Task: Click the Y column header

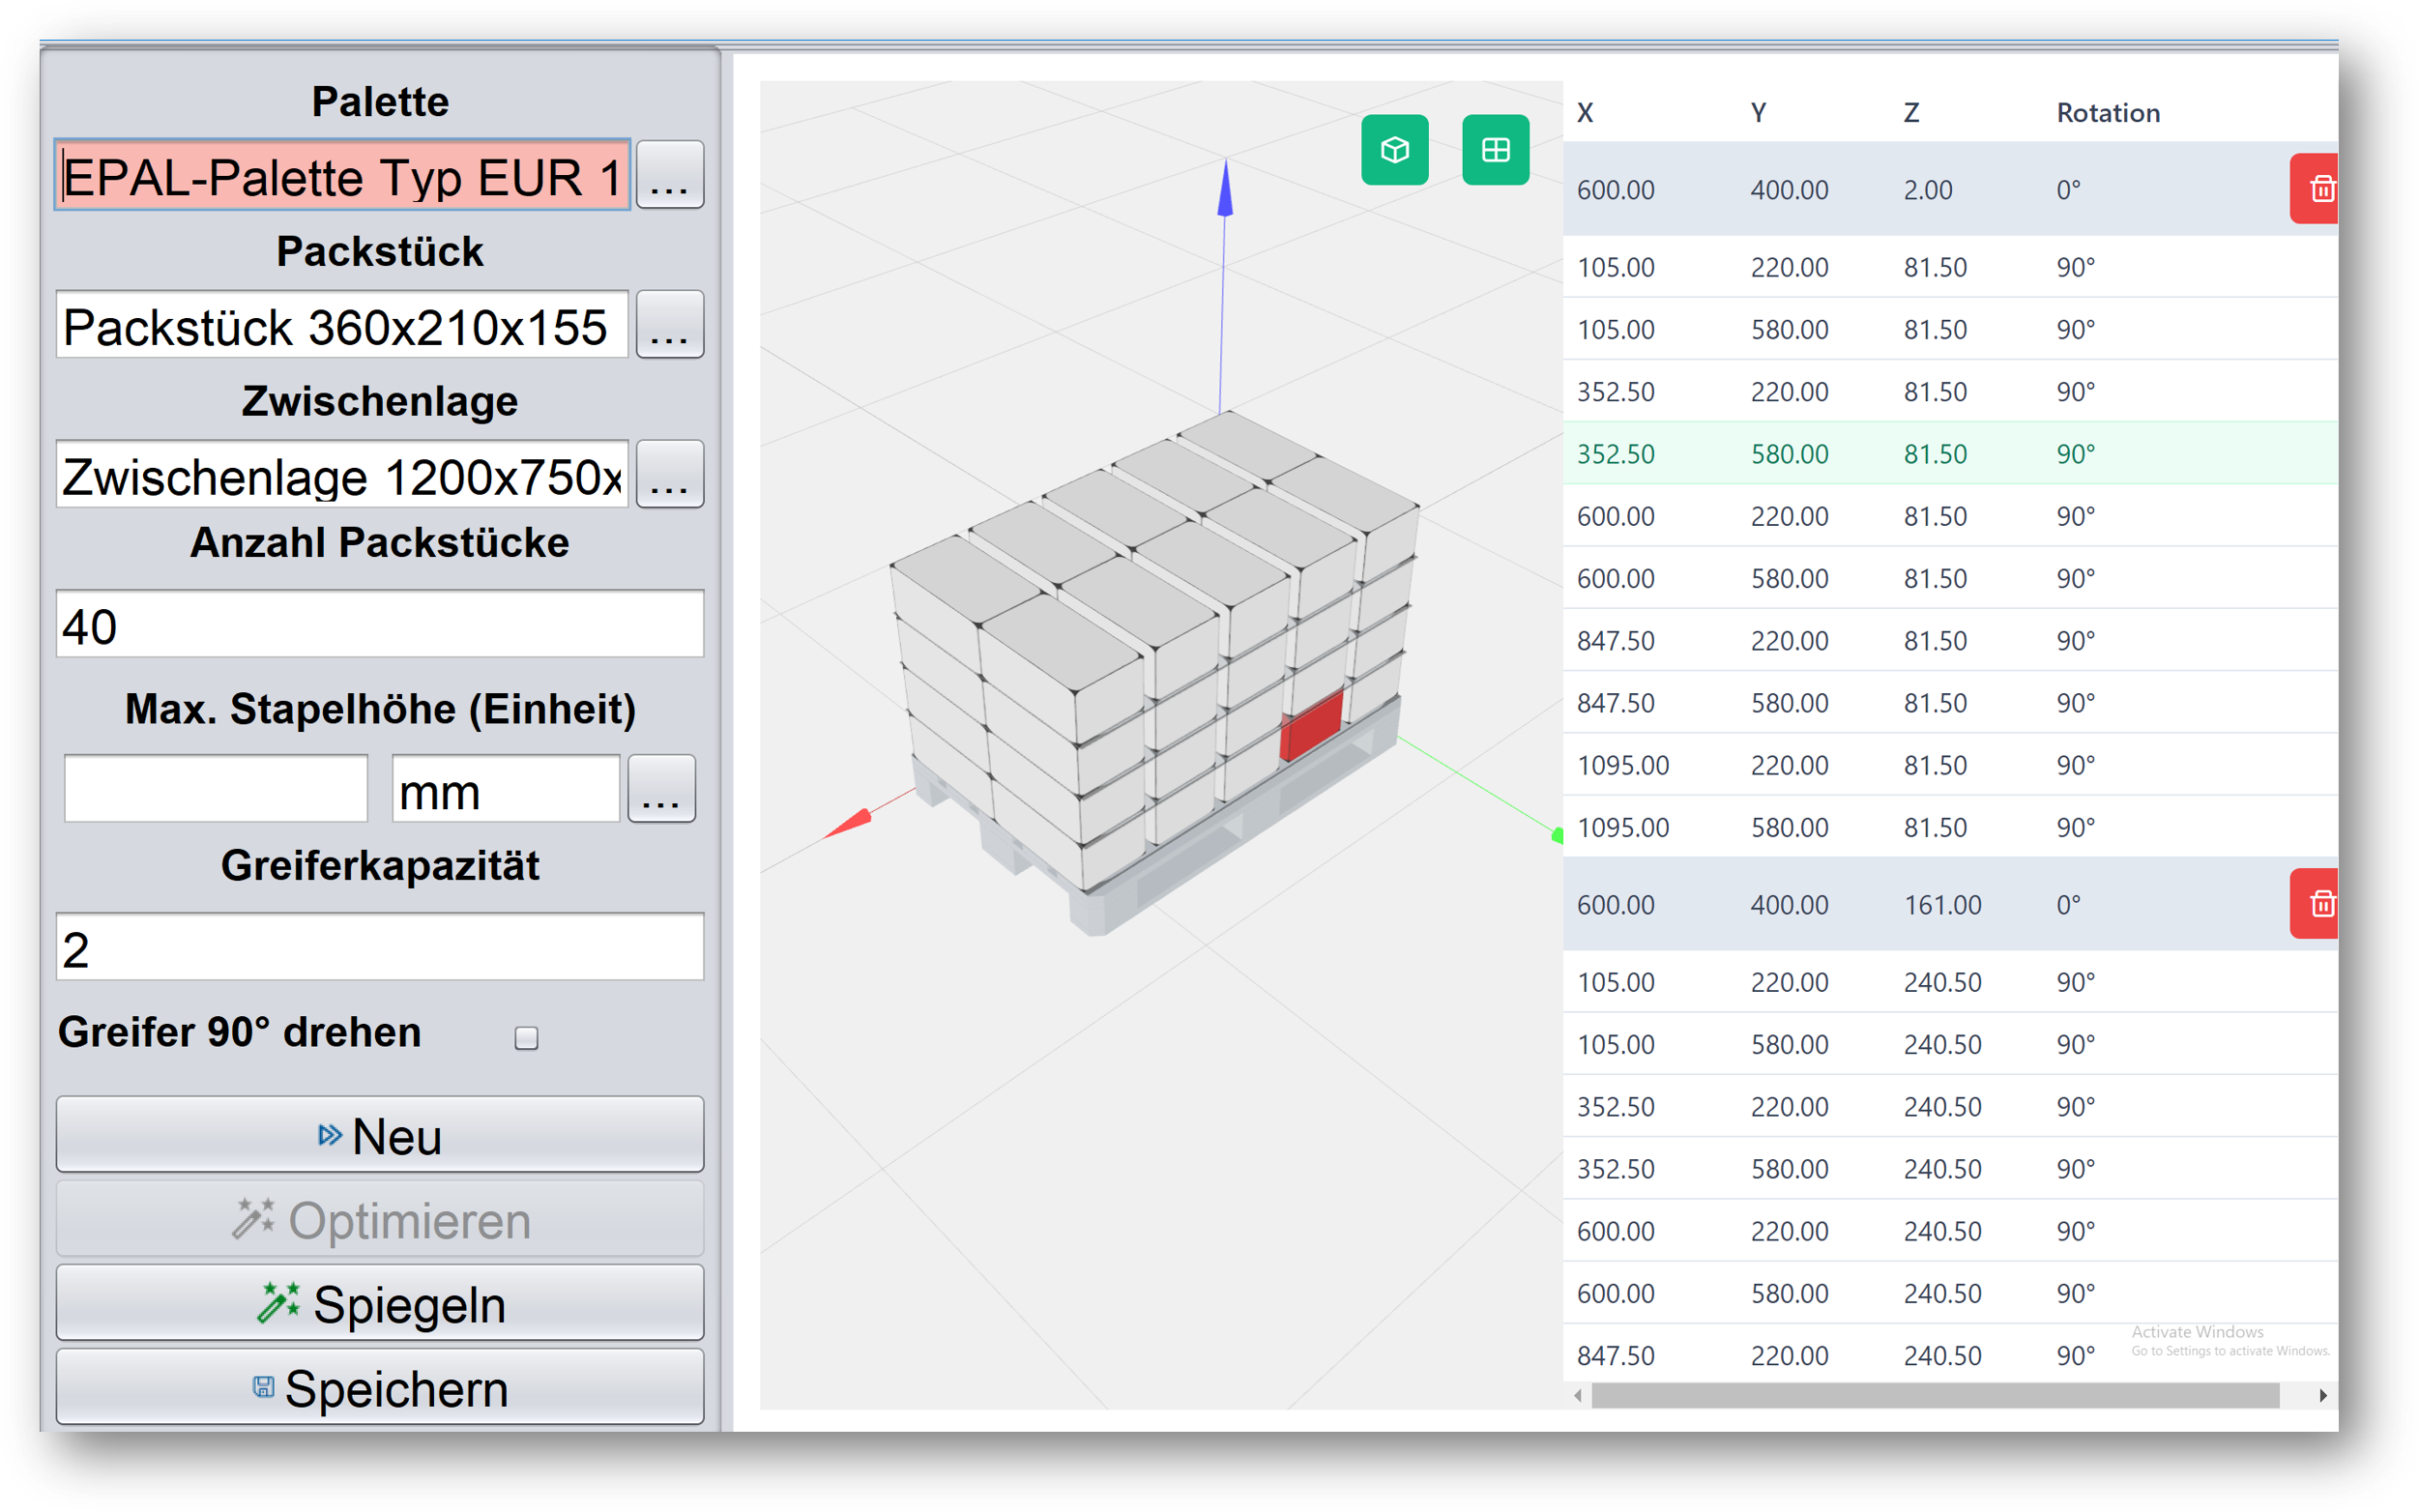Action: [x=1758, y=113]
